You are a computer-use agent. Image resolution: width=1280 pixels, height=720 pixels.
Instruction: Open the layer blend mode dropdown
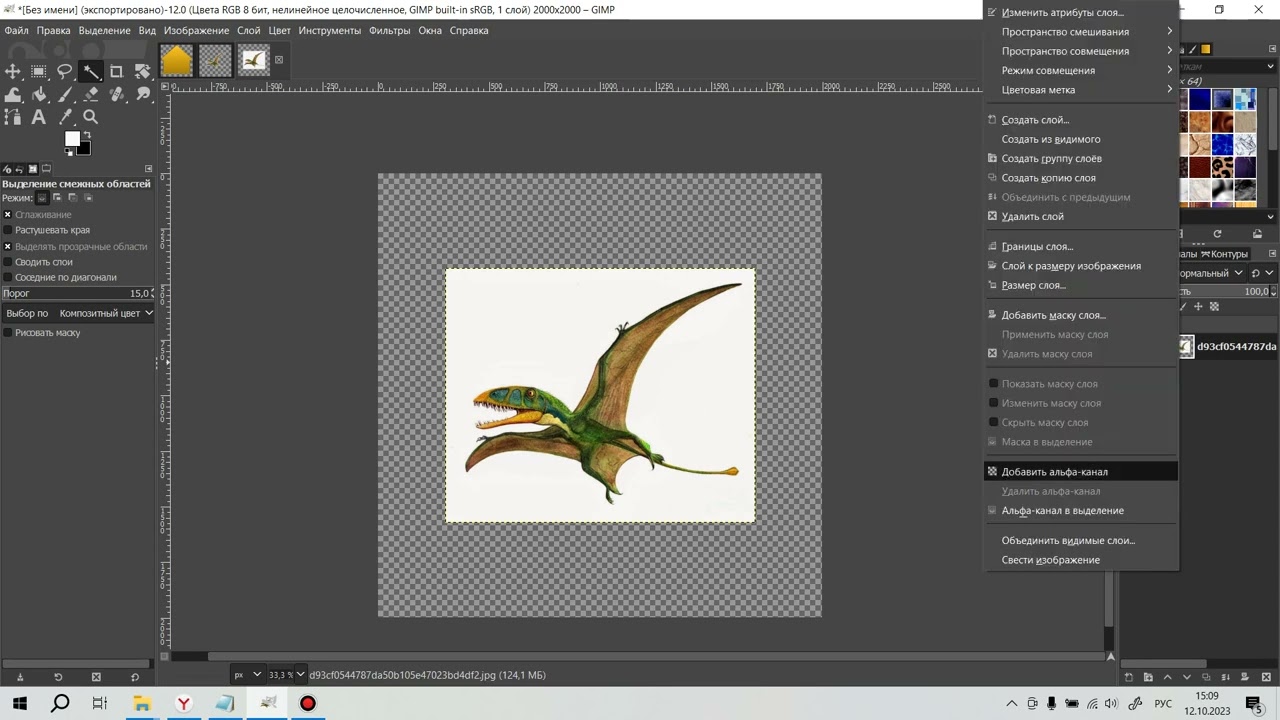pos(1212,273)
